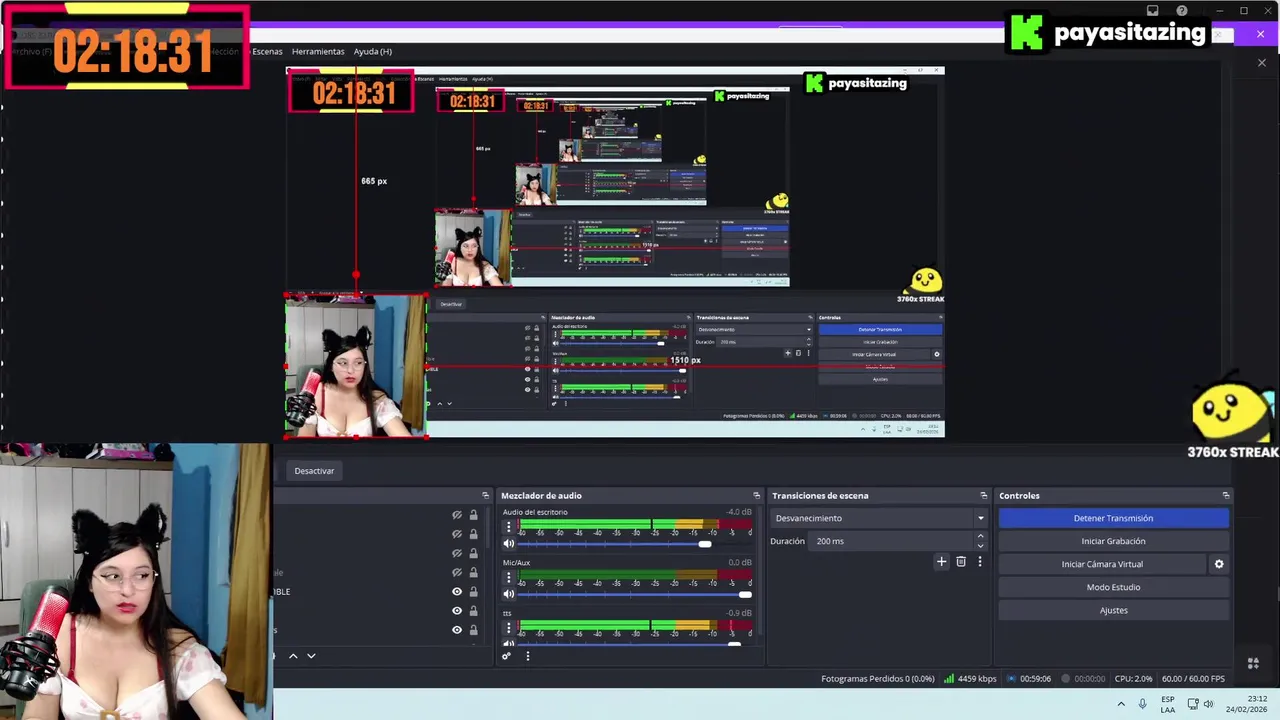
Task: Open advanced audio properties gear in mixer
Action: (x=506, y=656)
